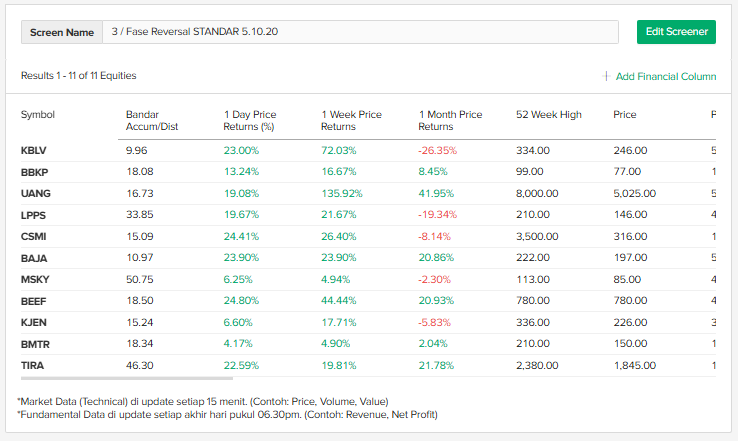Open the KBLV stock symbol
The width and height of the screenshot is (738, 441).
[x=34, y=150]
